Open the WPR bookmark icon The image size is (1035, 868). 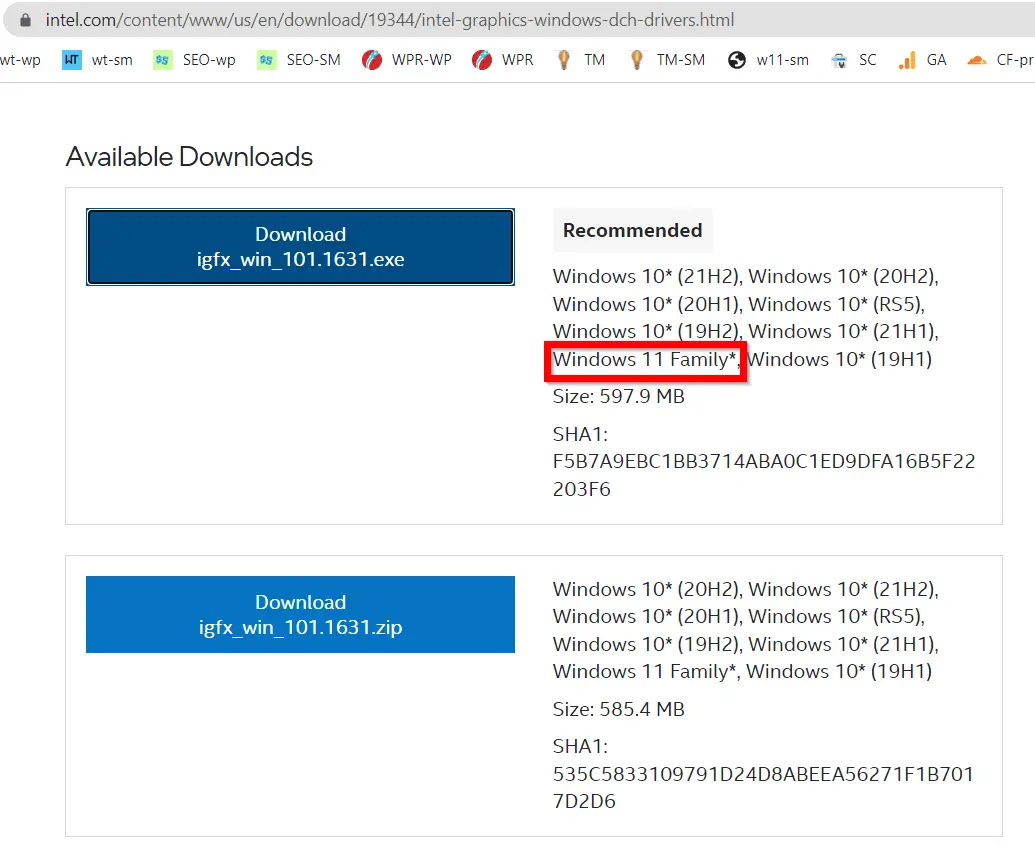(x=482, y=60)
